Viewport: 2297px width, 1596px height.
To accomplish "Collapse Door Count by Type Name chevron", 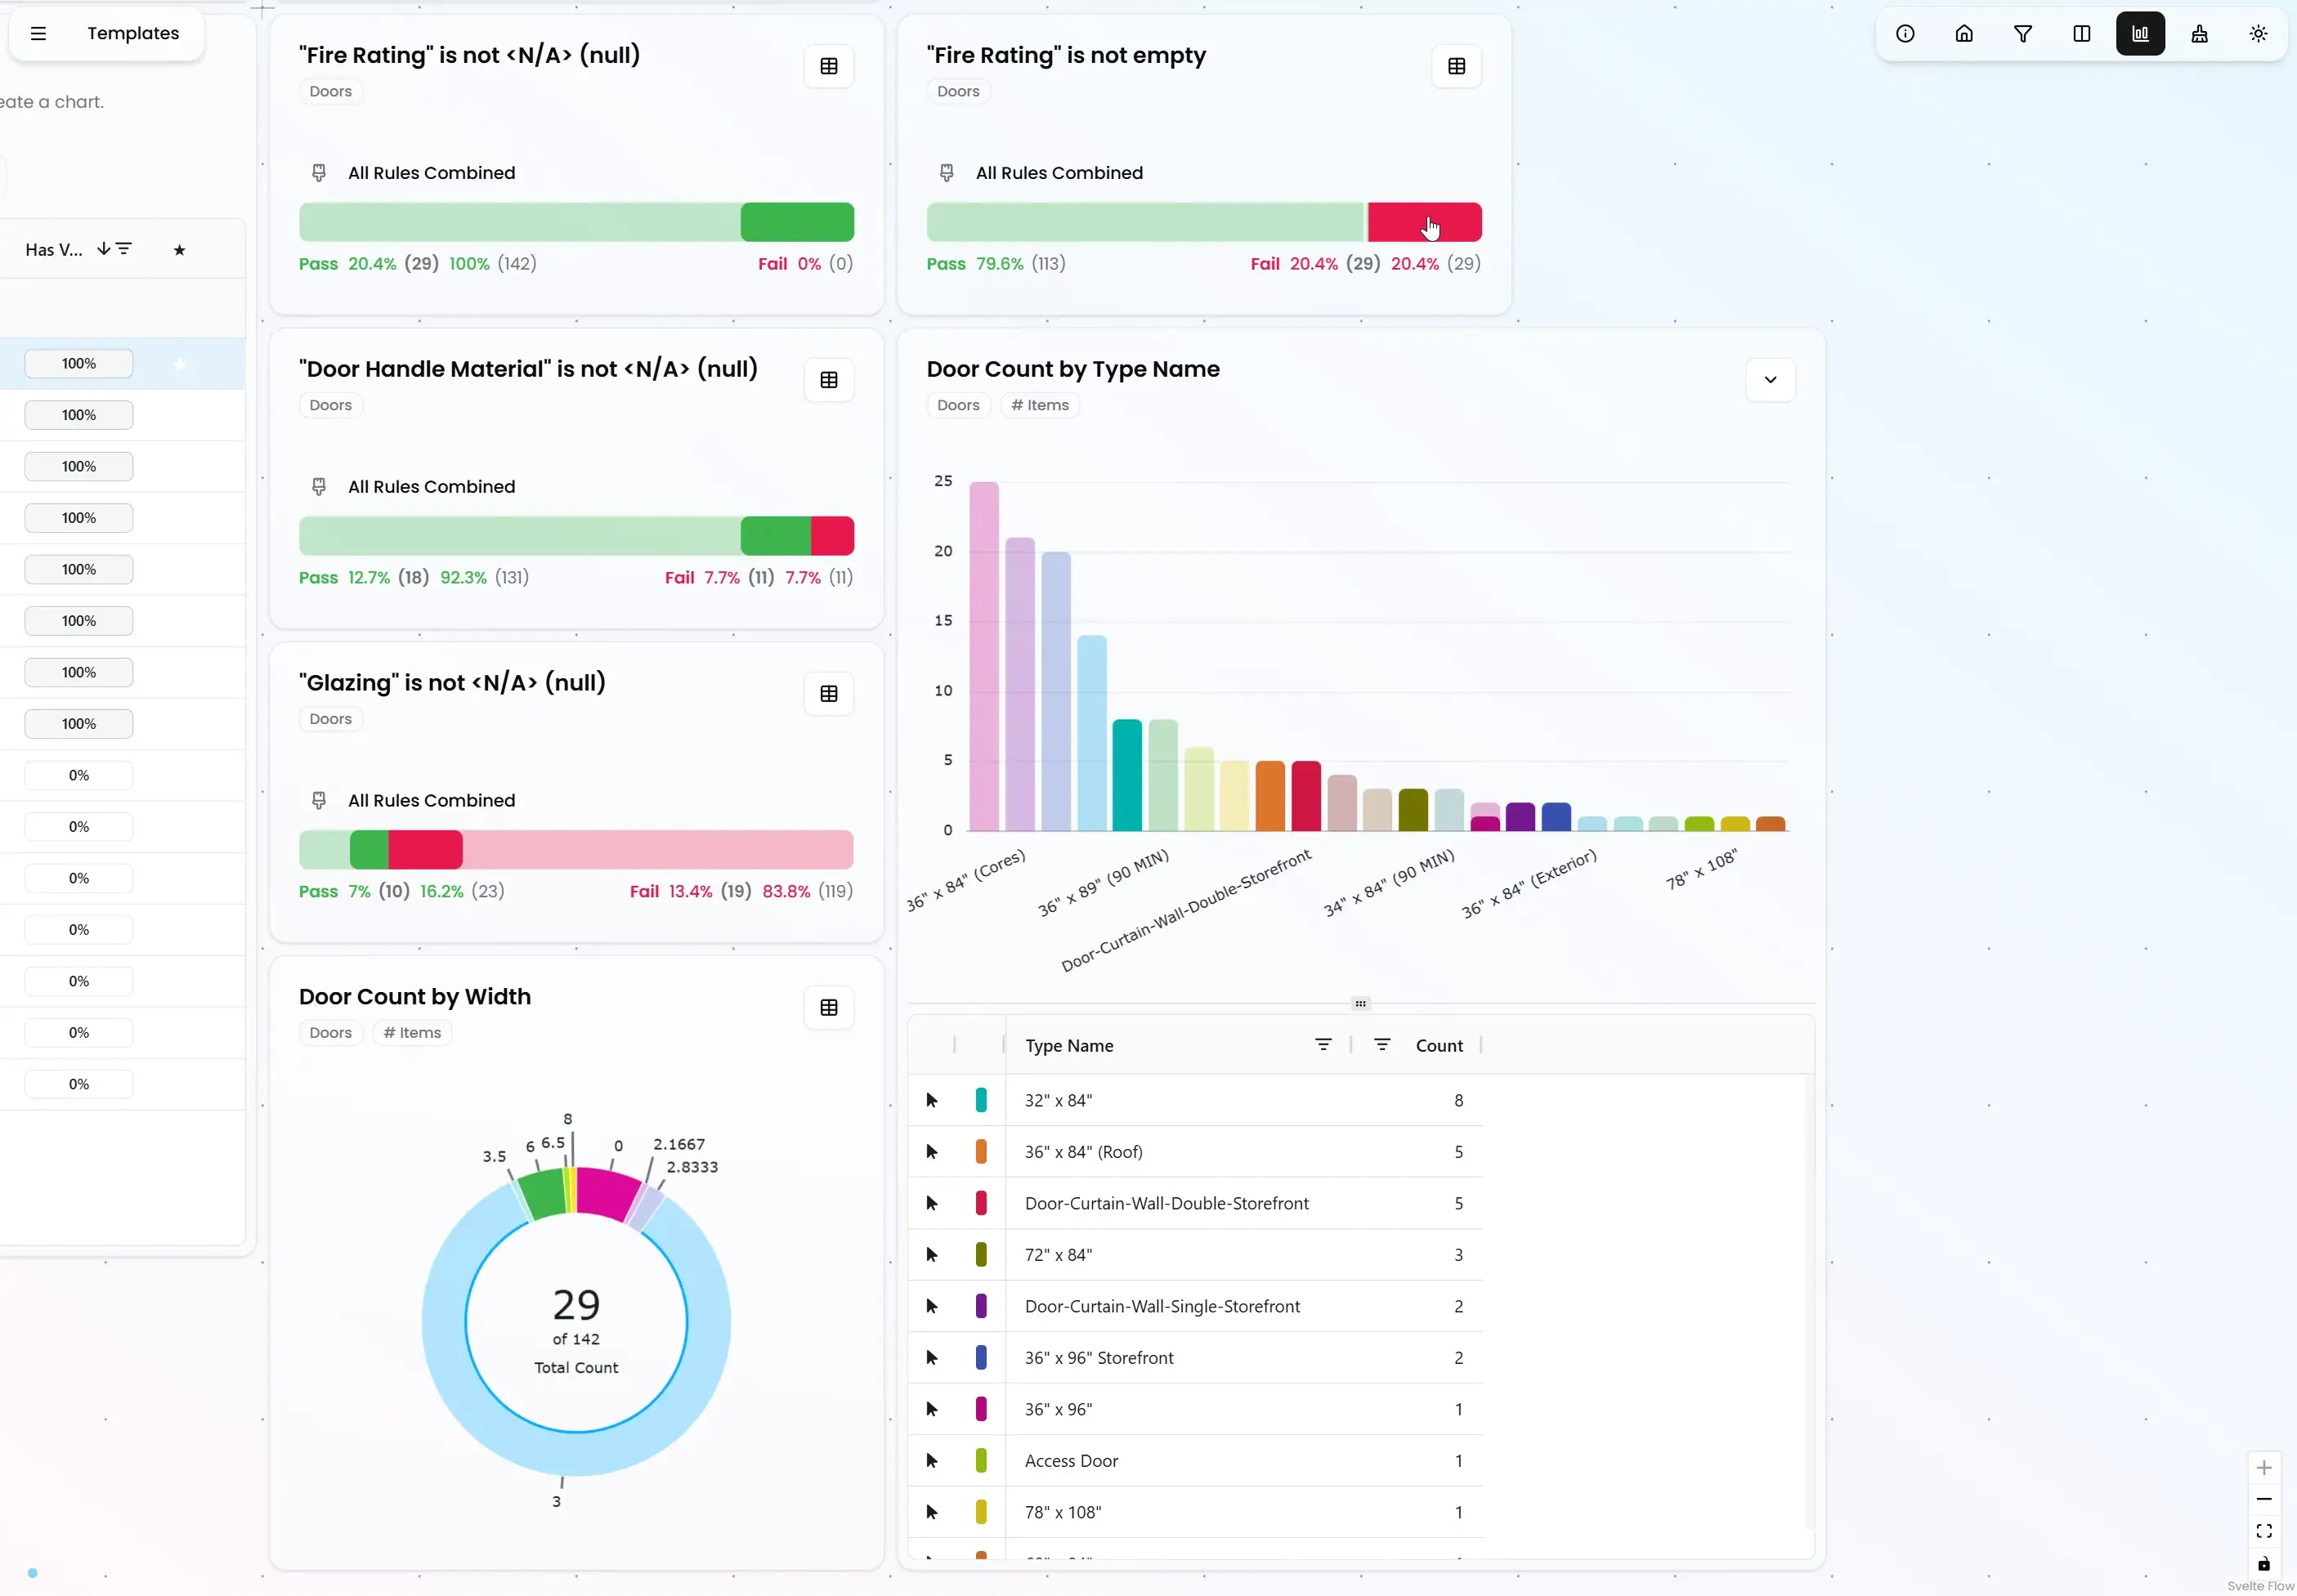I will click(x=1770, y=380).
